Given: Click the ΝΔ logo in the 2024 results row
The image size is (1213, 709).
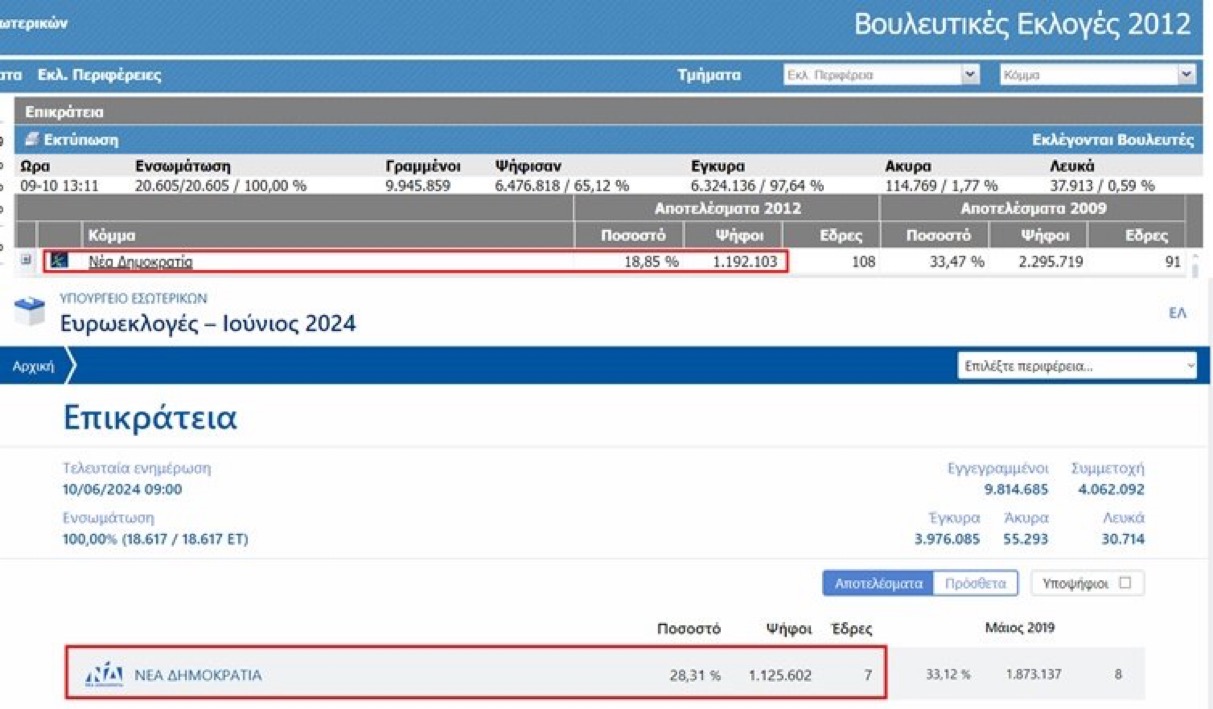Looking at the screenshot, I should click(103, 674).
